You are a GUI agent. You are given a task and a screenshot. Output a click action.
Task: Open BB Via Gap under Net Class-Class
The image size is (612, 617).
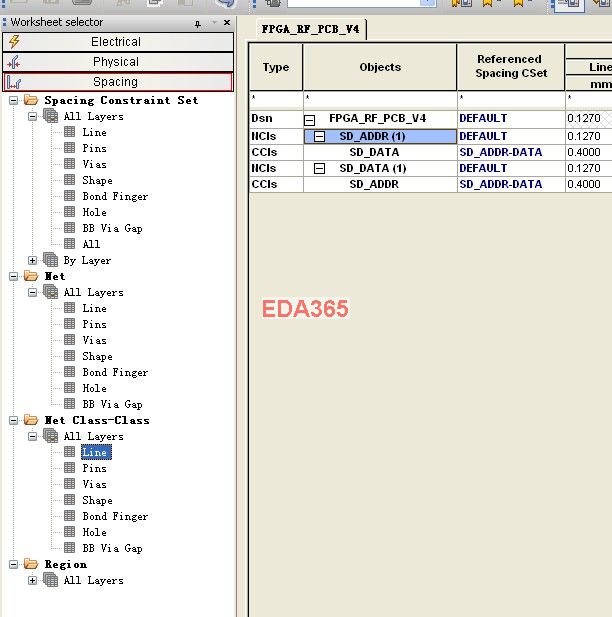[x=112, y=549]
